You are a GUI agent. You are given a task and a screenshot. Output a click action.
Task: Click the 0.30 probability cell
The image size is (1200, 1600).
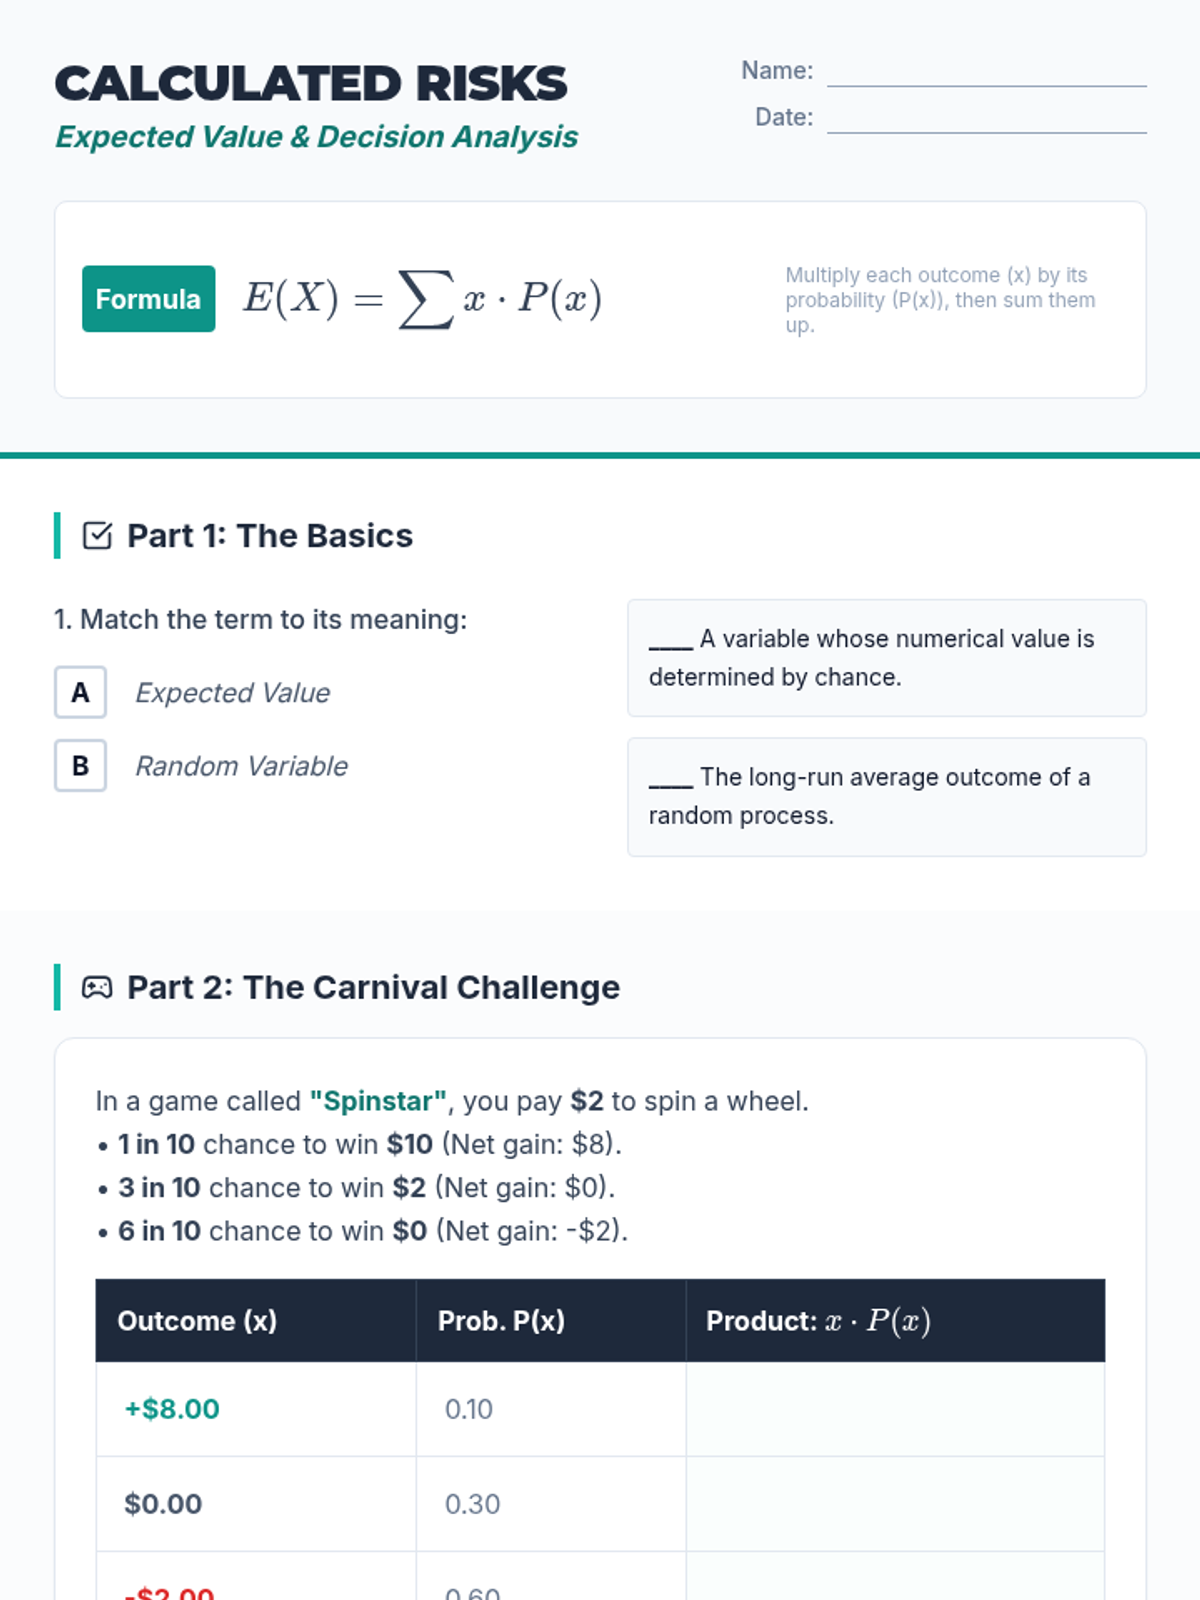[472, 1504]
